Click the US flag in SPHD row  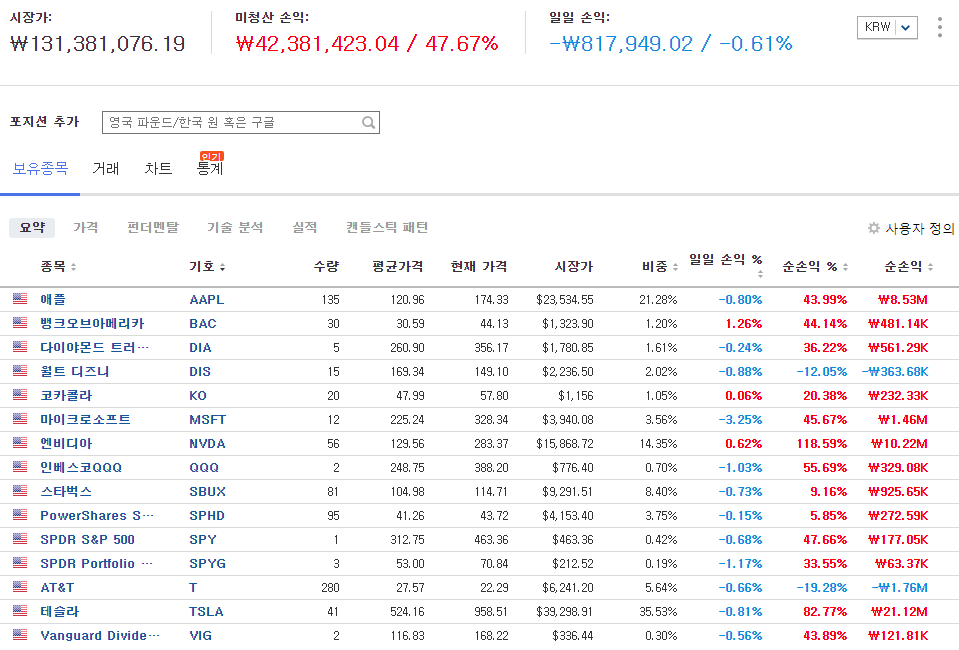pyautogui.click(x=20, y=514)
